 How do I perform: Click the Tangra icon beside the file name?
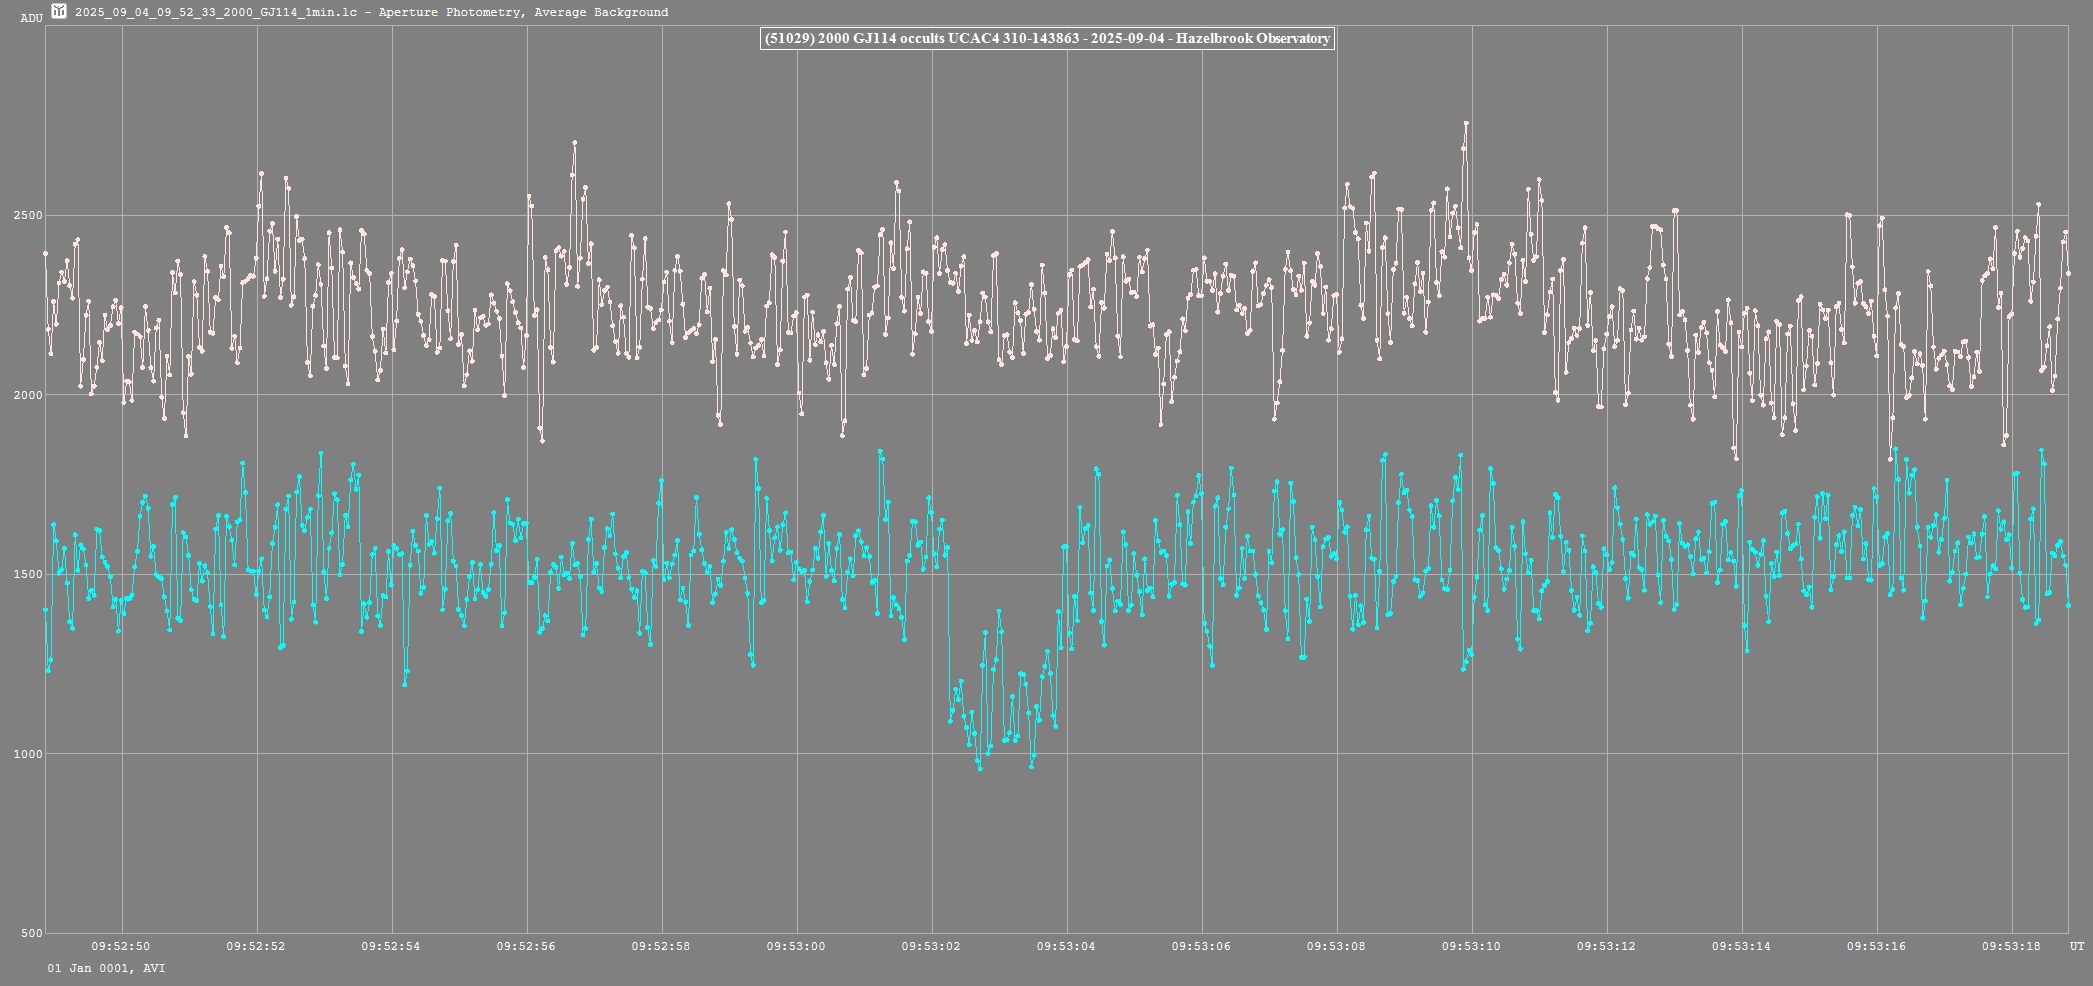(59, 12)
